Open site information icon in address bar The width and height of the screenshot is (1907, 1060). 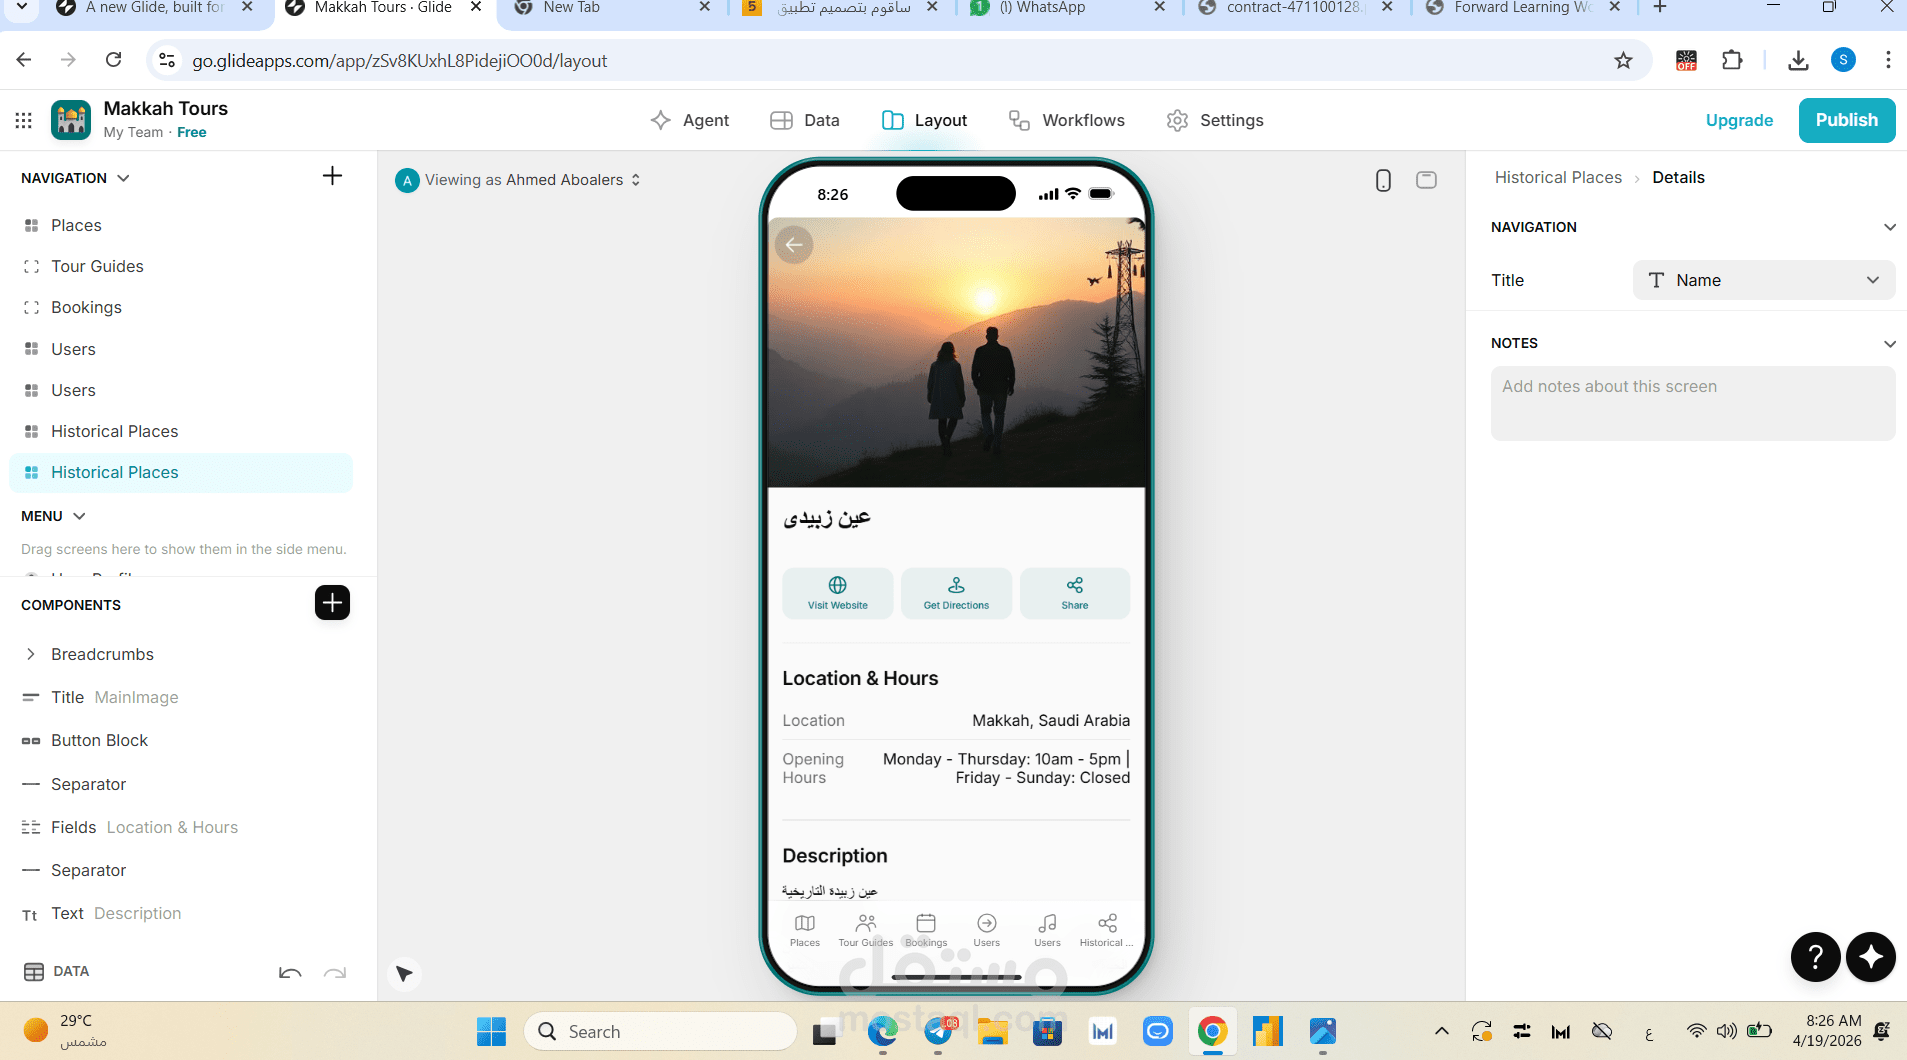(x=167, y=60)
